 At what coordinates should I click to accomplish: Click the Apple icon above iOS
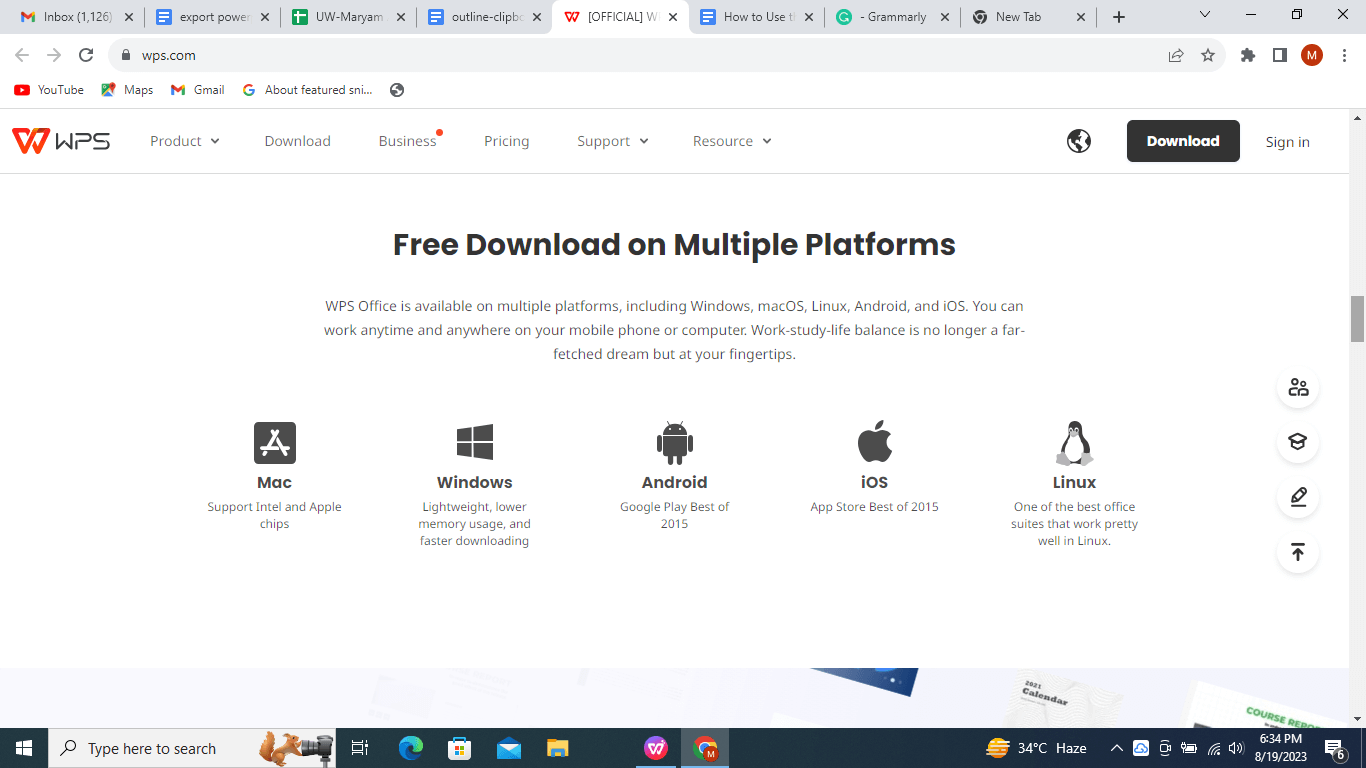pyautogui.click(x=874, y=441)
